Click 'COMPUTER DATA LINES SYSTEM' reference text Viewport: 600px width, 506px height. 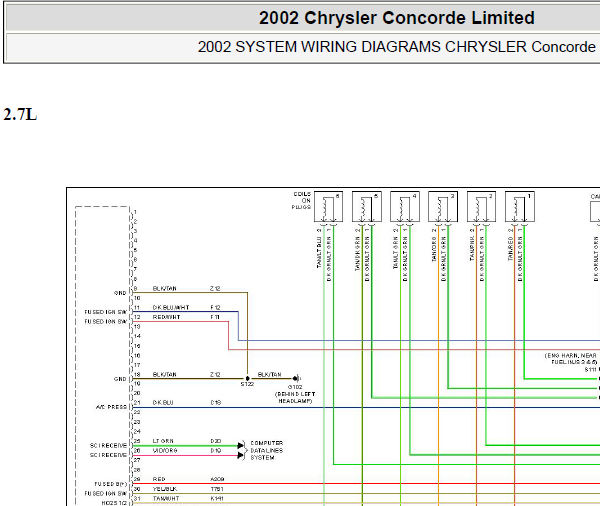[x=267, y=450]
